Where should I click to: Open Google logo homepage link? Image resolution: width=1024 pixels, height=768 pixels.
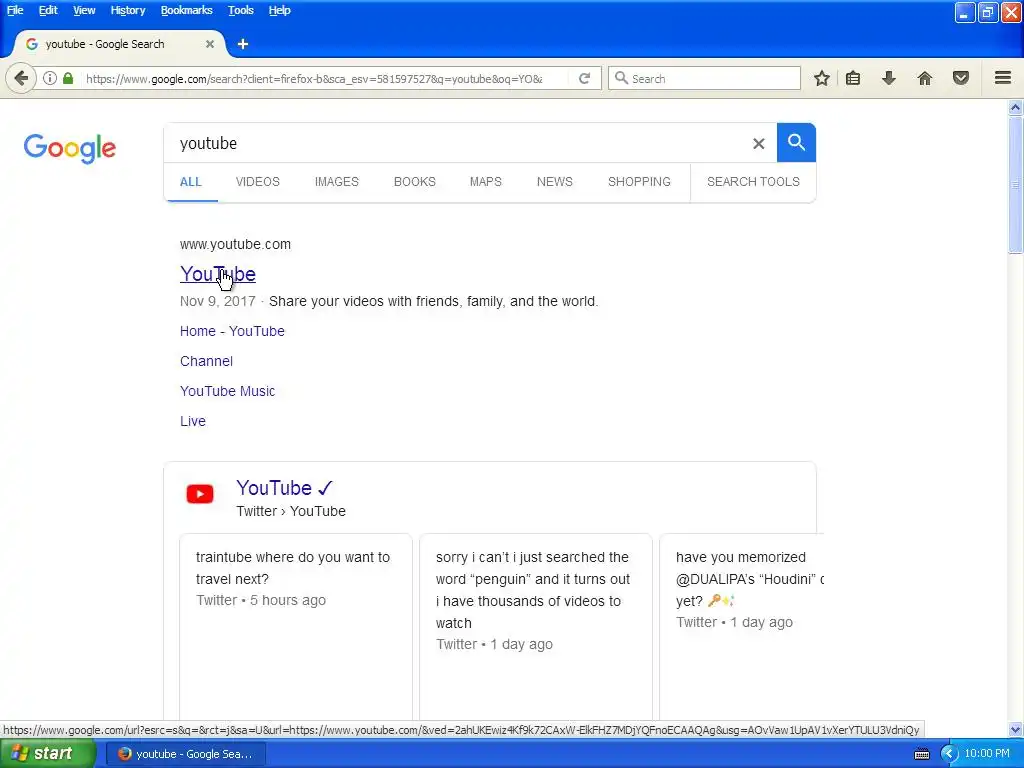pyautogui.click(x=70, y=149)
